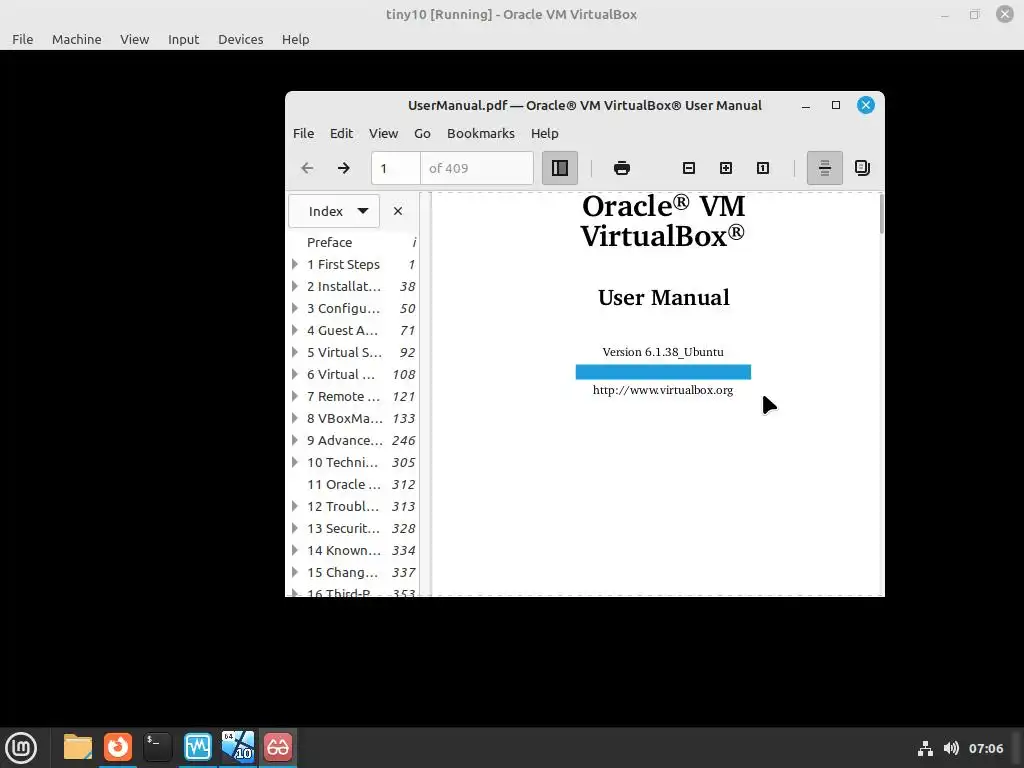This screenshot has height=768, width=1024.
Task: Open the file manager from taskbar
Action: [x=78, y=747]
